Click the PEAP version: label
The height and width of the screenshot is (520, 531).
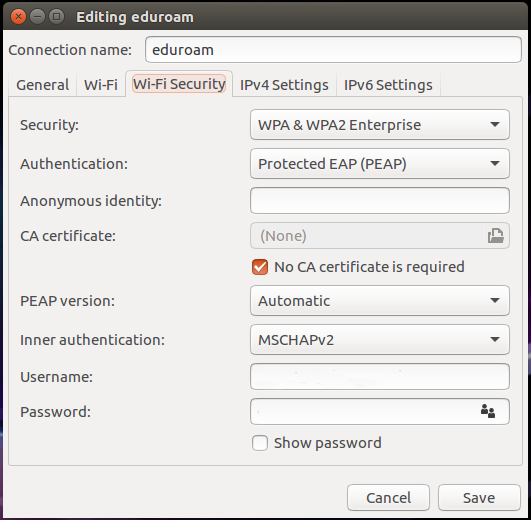pyautogui.click(x=67, y=301)
